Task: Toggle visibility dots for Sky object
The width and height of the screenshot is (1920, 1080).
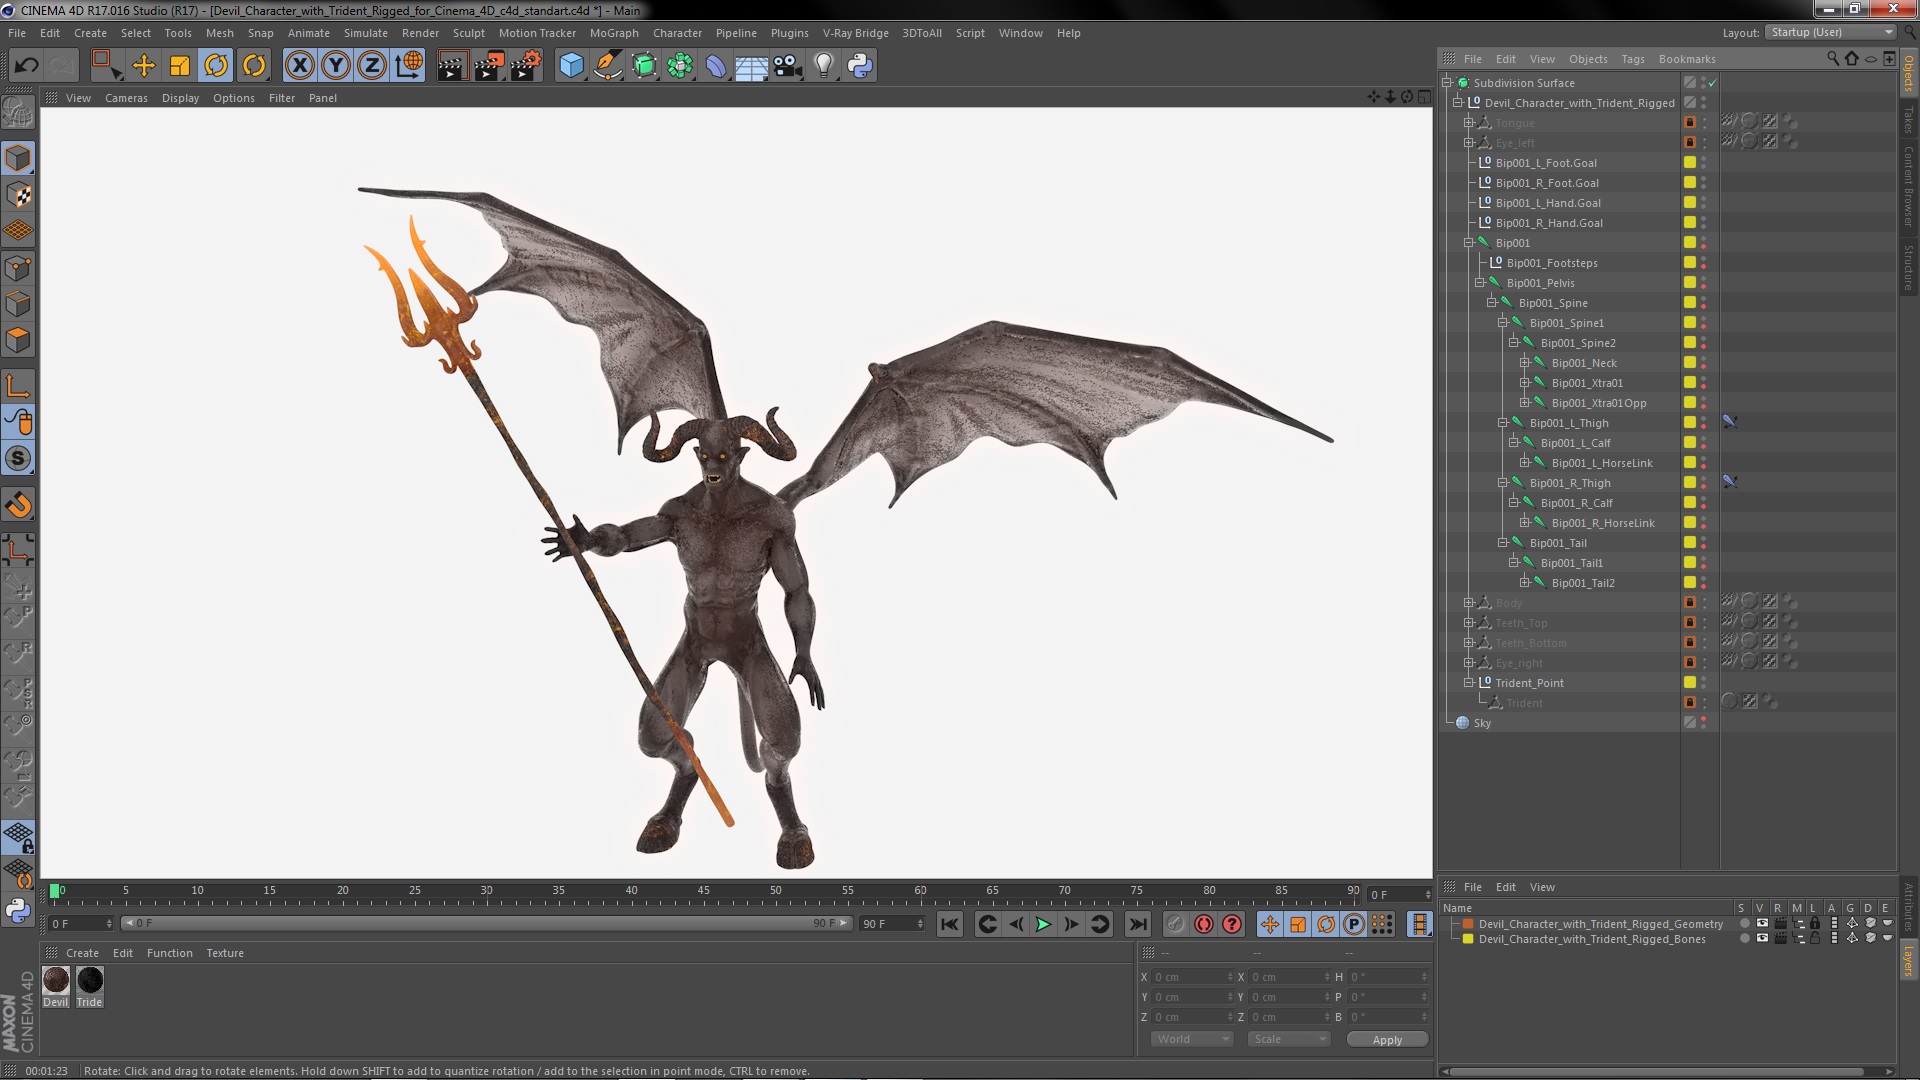Action: point(1704,722)
